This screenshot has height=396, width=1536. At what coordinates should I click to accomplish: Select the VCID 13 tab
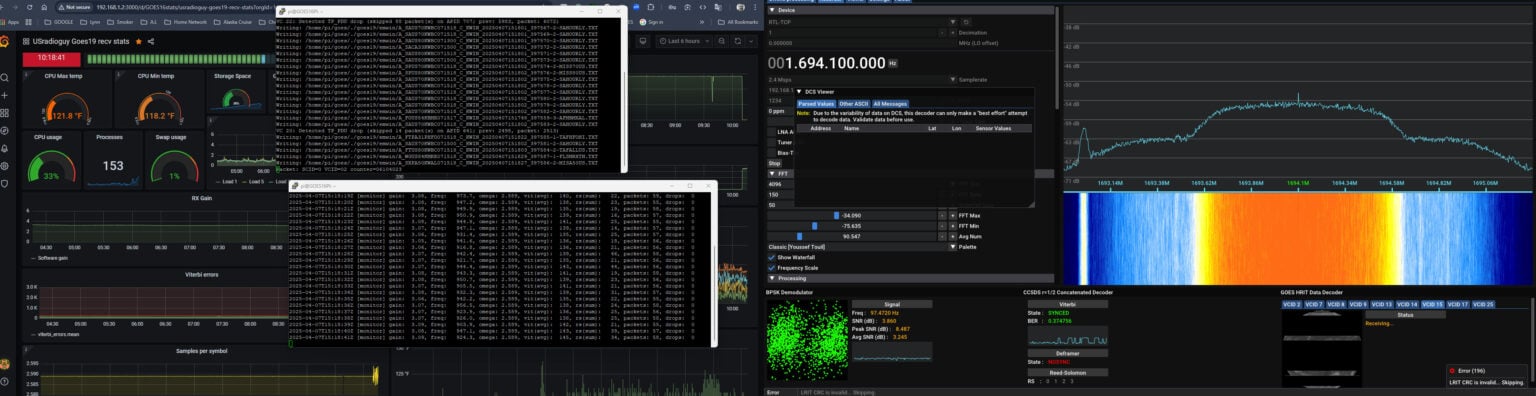point(1381,304)
